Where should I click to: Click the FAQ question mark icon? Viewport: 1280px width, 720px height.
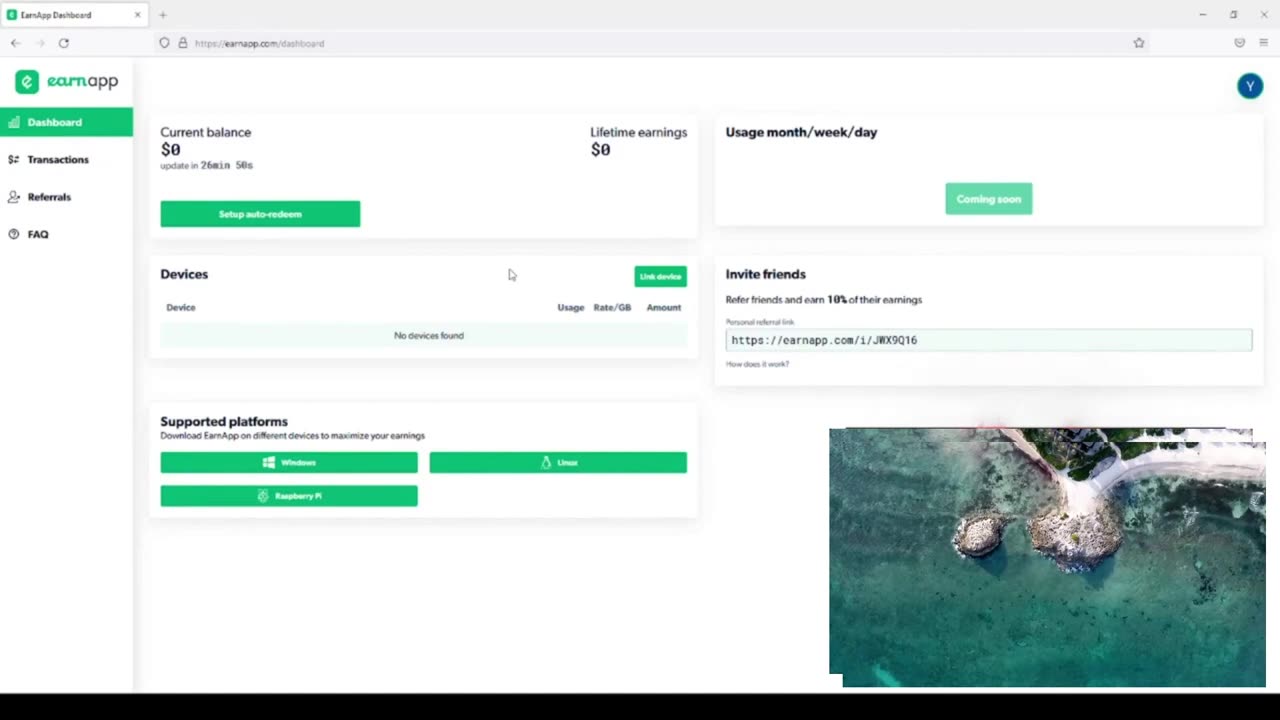[x=14, y=234]
